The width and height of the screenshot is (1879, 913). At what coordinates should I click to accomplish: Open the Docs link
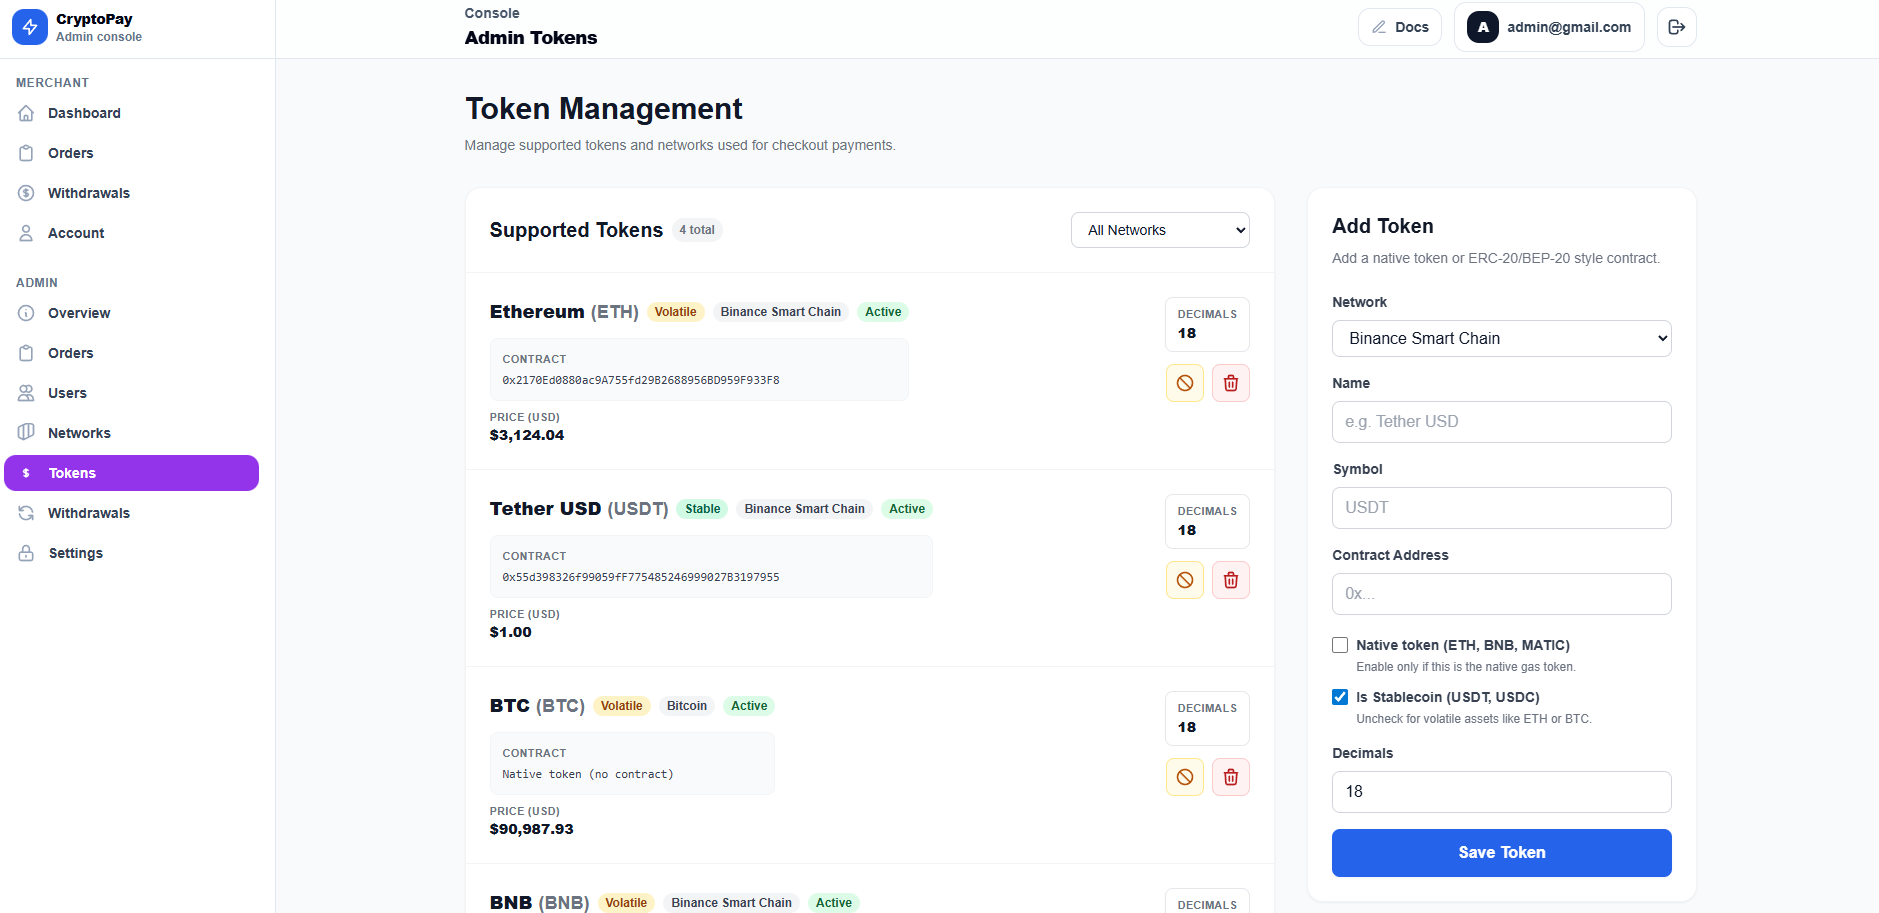click(1399, 27)
